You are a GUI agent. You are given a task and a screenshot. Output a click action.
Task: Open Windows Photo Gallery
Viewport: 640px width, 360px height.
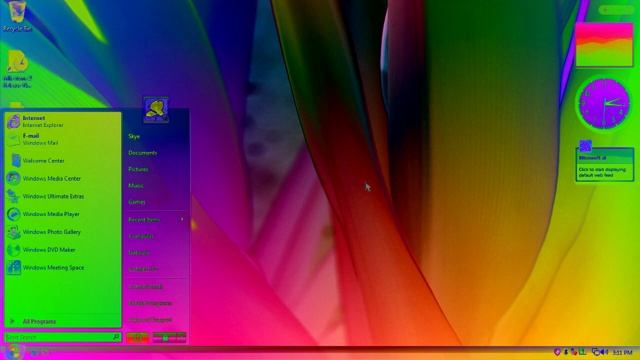coord(63,232)
